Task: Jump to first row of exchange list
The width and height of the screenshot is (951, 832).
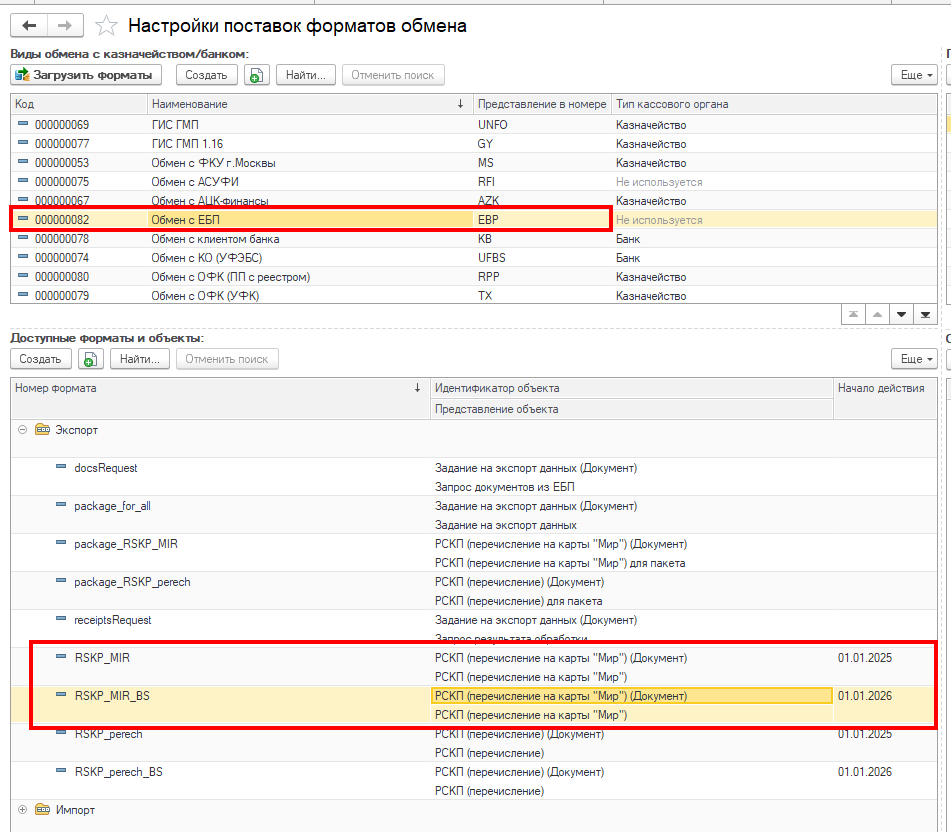Action: tap(853, 314)
